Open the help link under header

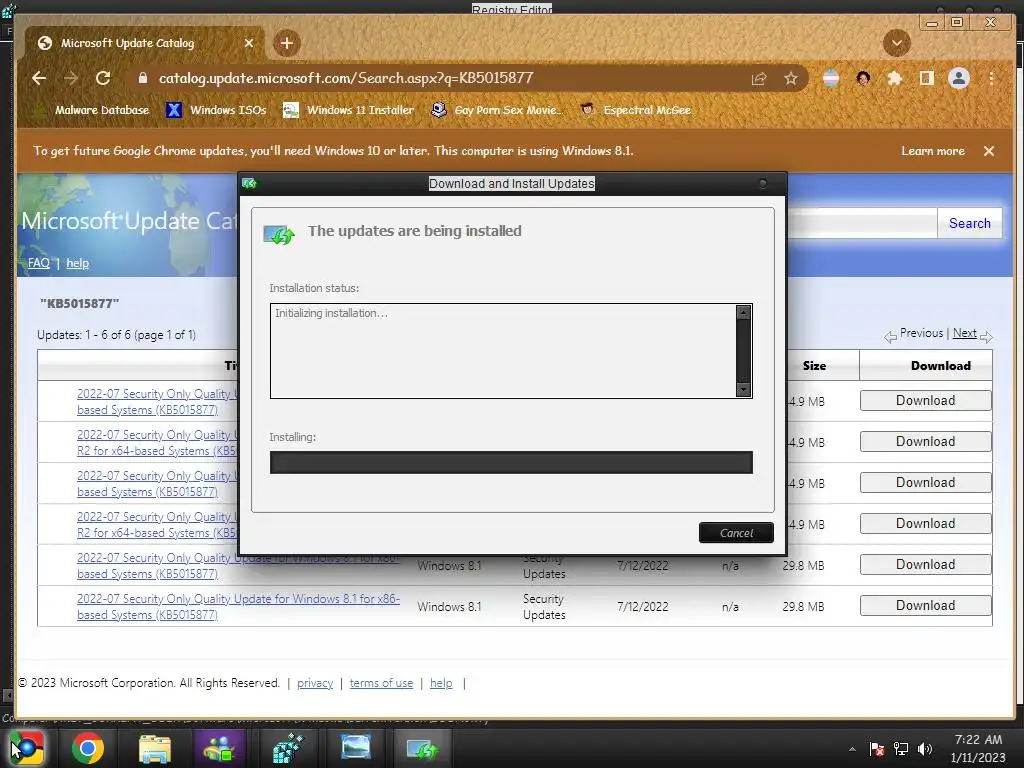point(77,263)
